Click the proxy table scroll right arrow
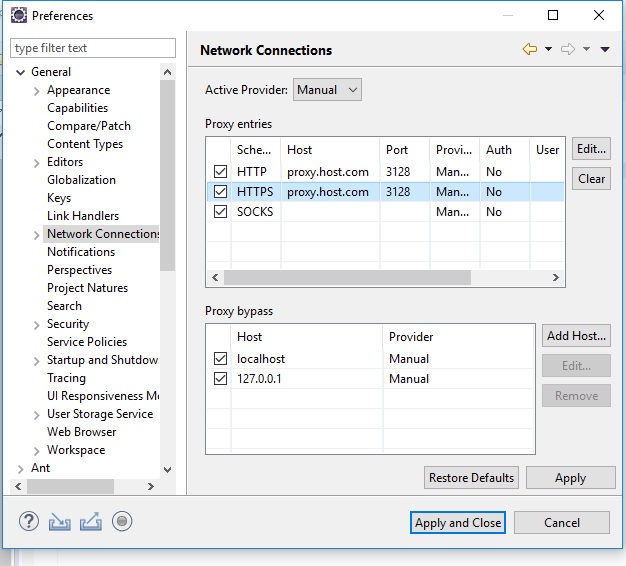The image size is (626, 566). [556, 277]
